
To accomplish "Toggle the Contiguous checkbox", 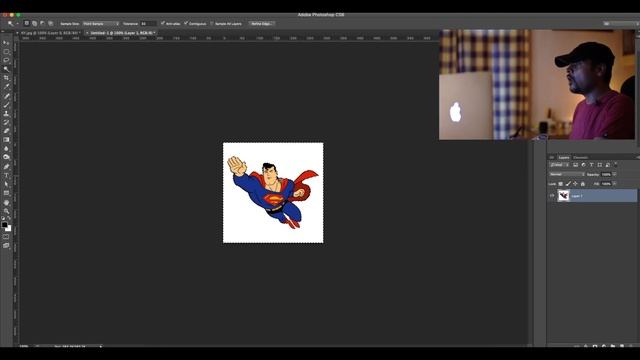I will [186, 23].
